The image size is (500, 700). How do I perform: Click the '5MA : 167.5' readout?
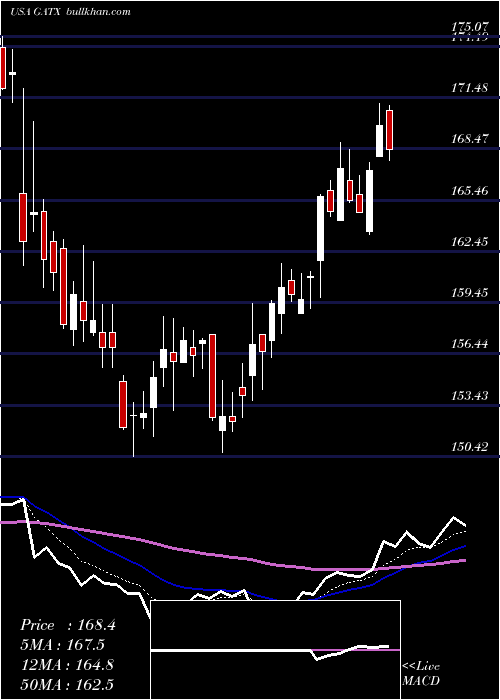[62, 645]
